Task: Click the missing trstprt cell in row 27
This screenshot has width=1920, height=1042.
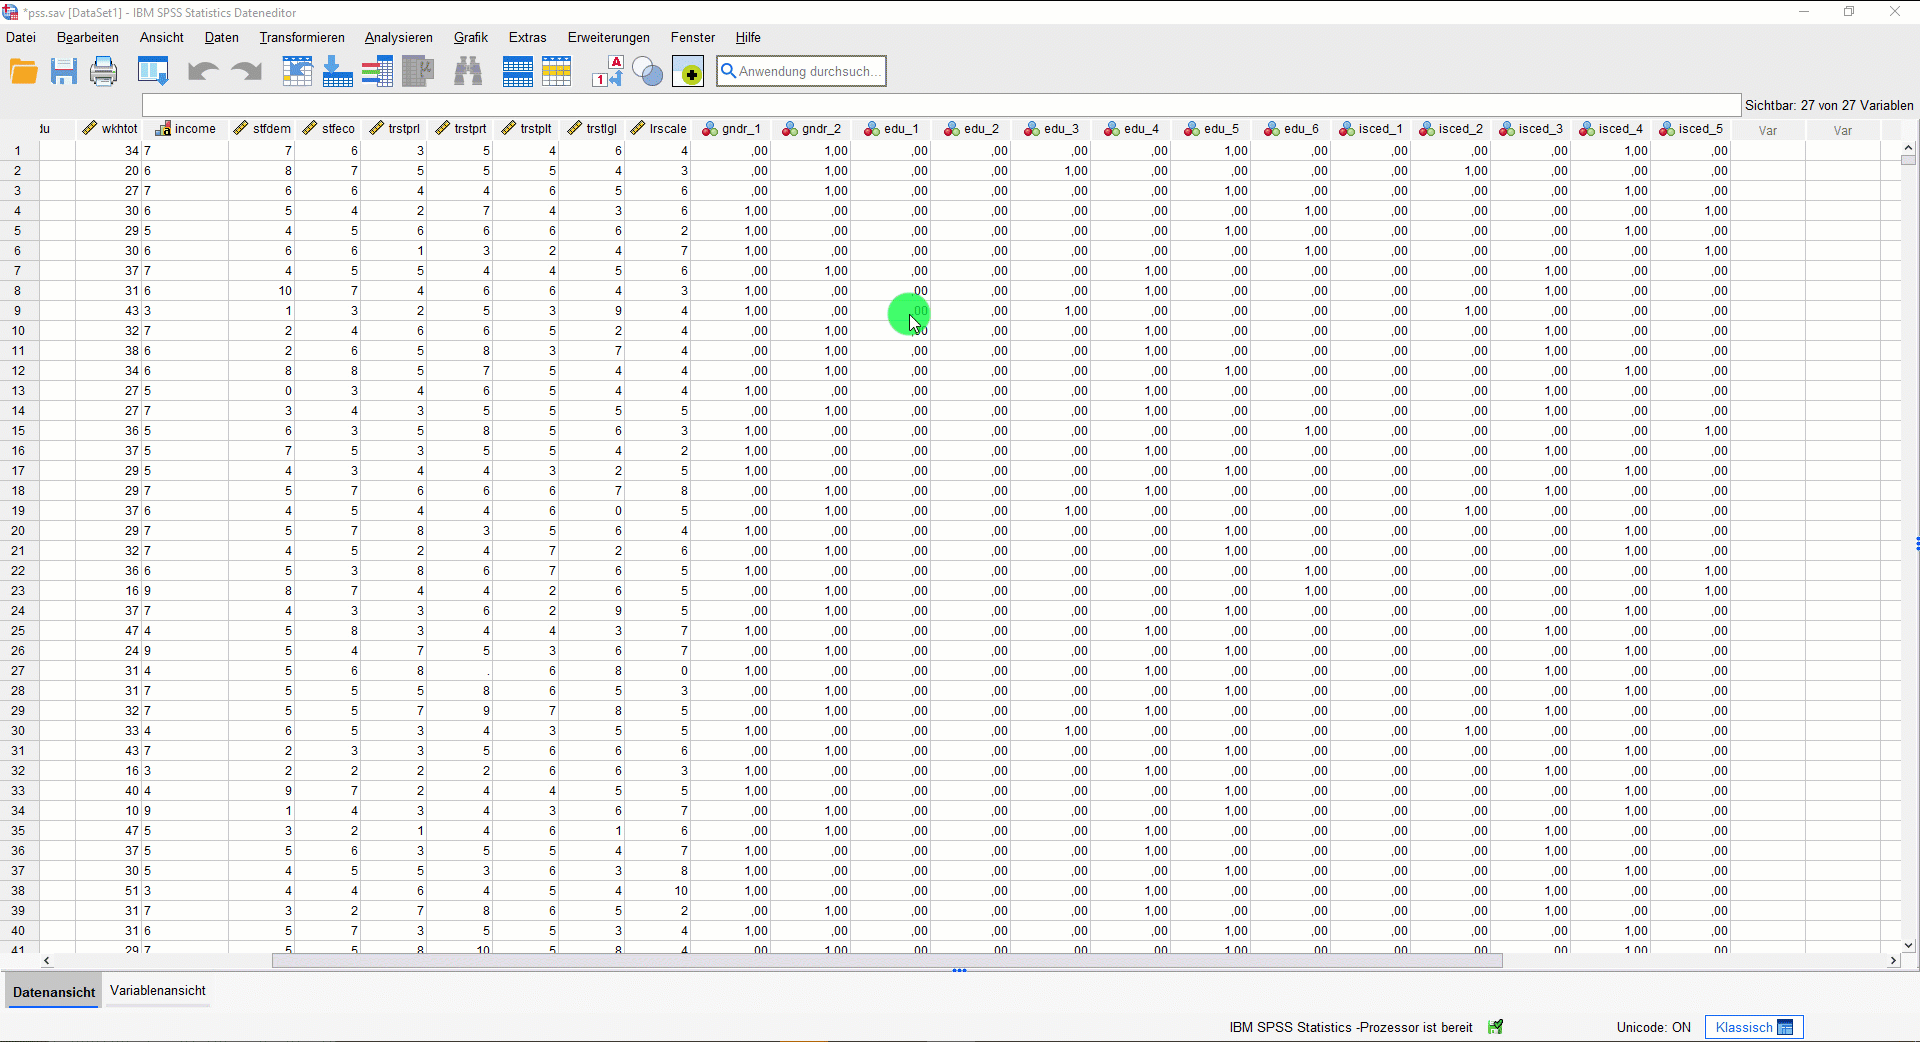Action: 461,671
